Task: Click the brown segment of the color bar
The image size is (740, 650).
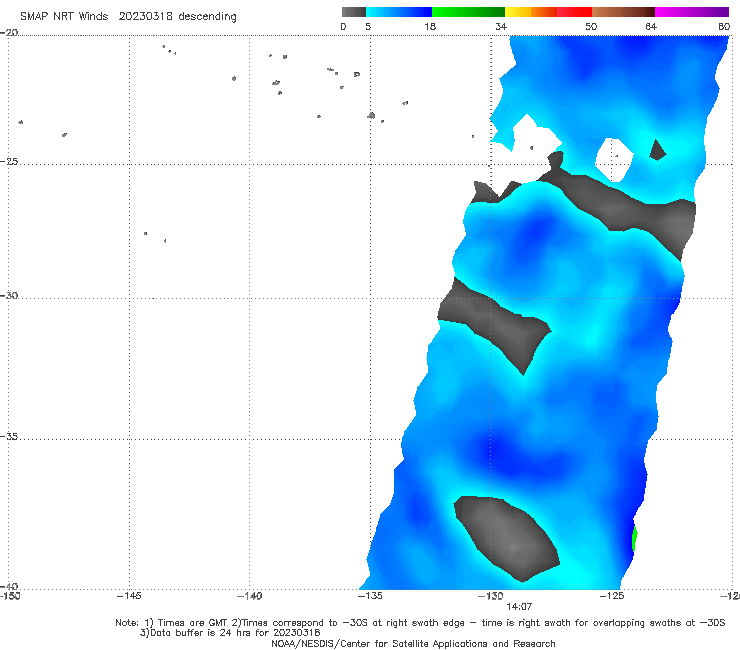Action: click(x=623, y=12)
